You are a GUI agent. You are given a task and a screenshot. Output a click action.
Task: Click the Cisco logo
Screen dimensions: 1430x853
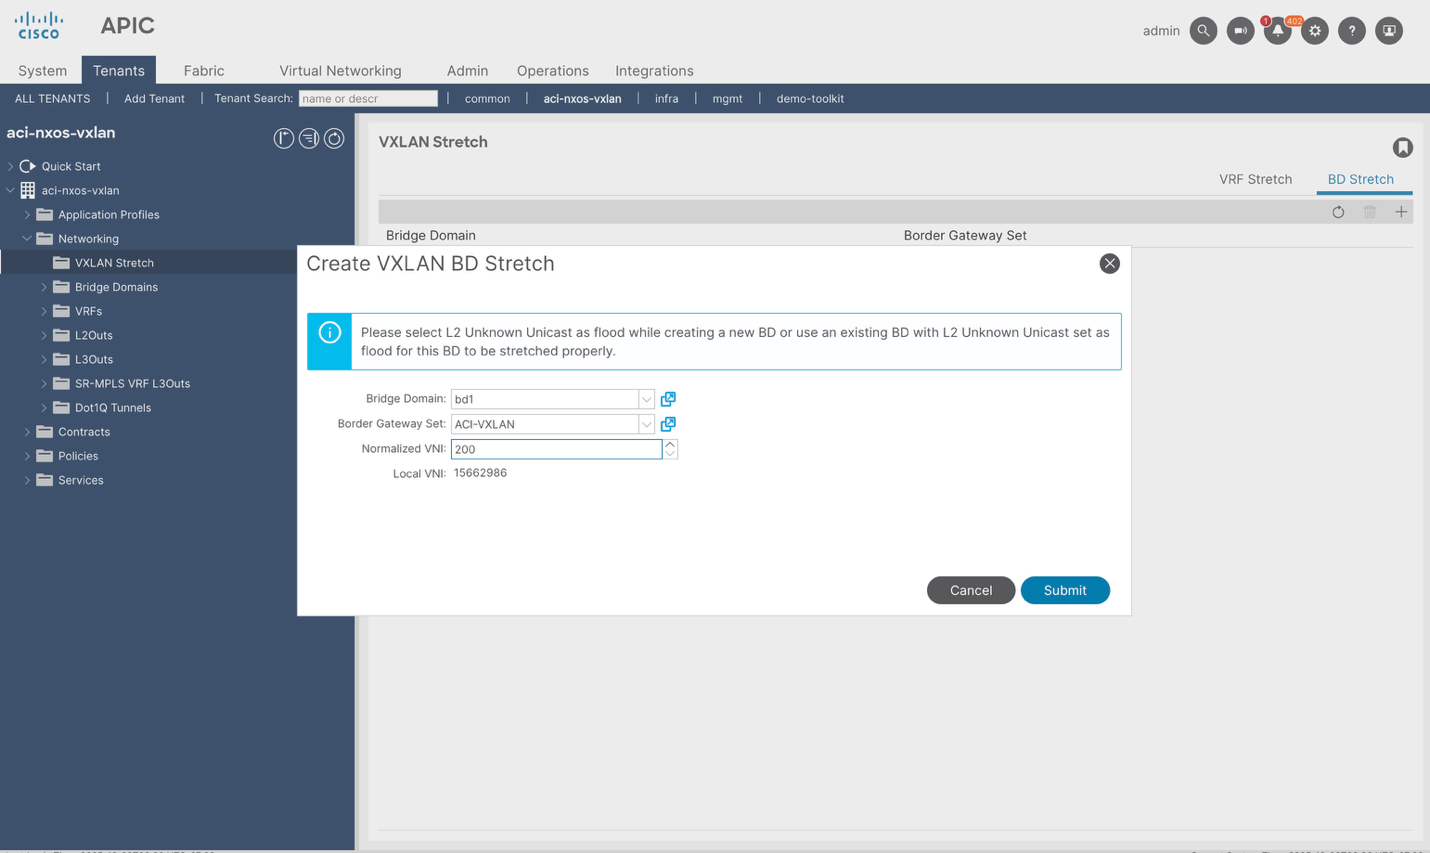tap(39, 26)
